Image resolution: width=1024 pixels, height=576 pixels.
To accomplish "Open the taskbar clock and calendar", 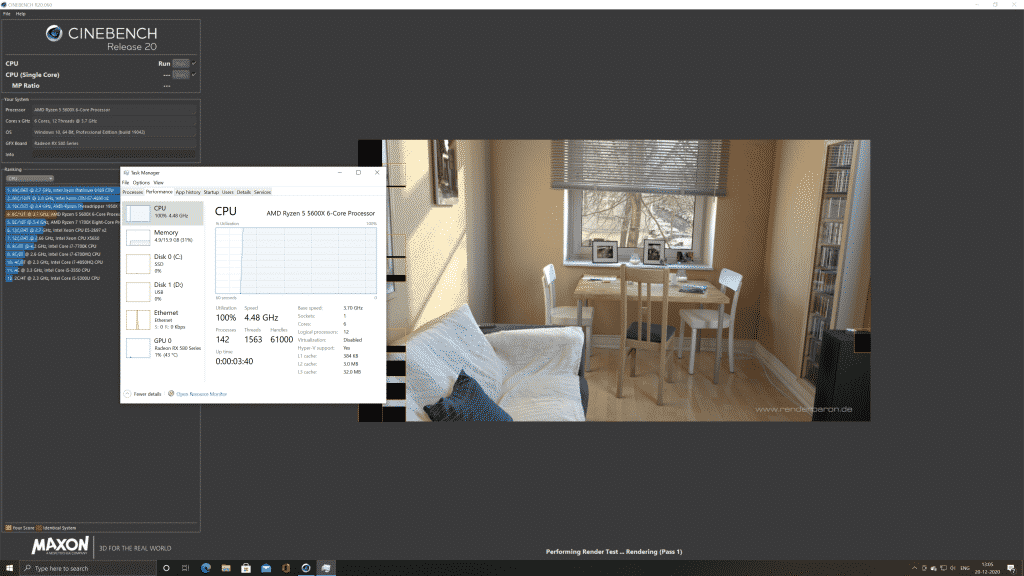I will 987,568.
